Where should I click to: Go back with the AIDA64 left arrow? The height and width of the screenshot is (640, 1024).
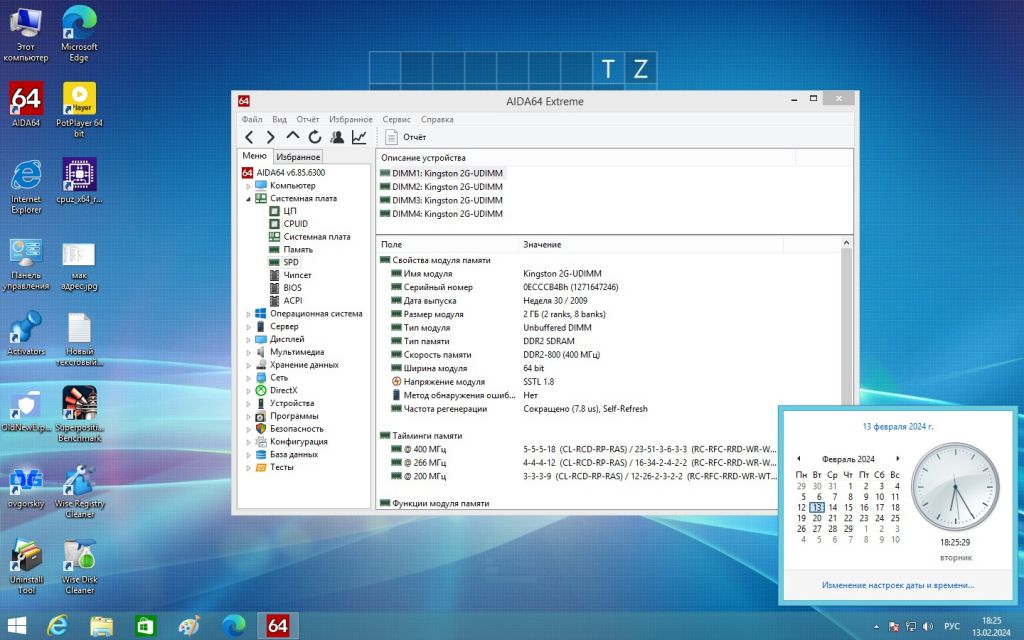tap(249, 137)
